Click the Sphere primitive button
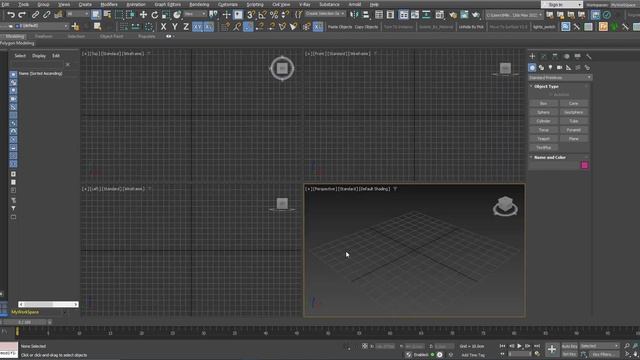 tap(543, 112)
